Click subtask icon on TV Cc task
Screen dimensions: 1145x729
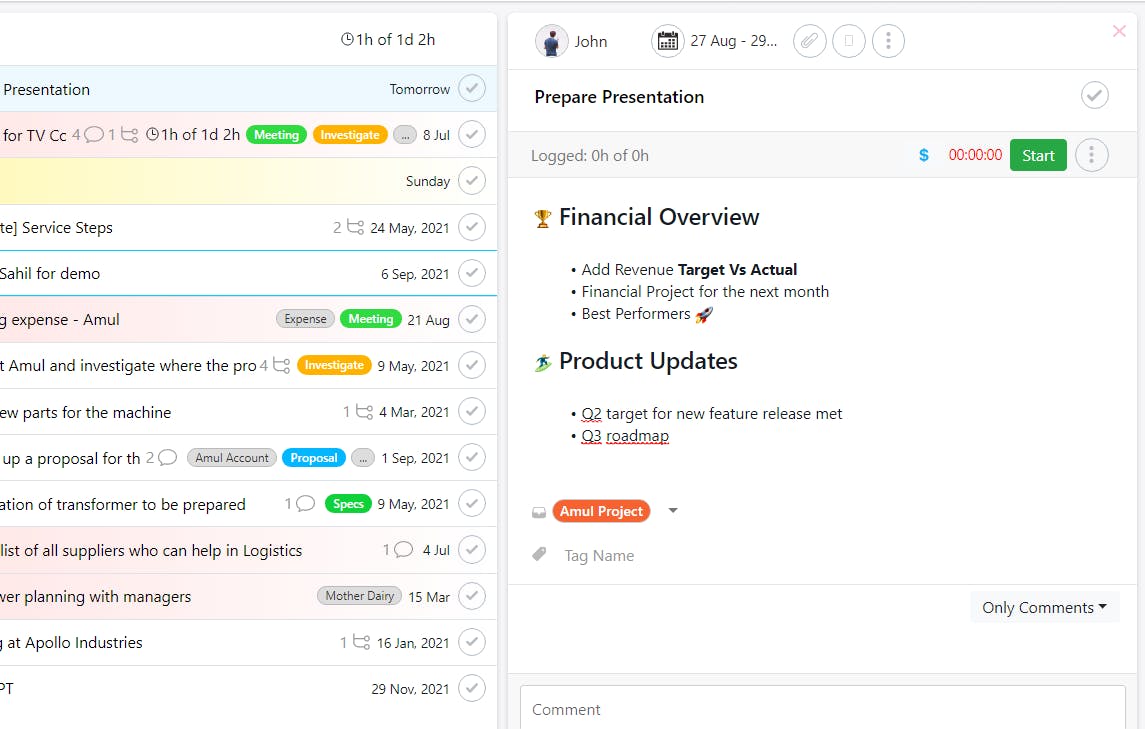(x=129, y=134)
